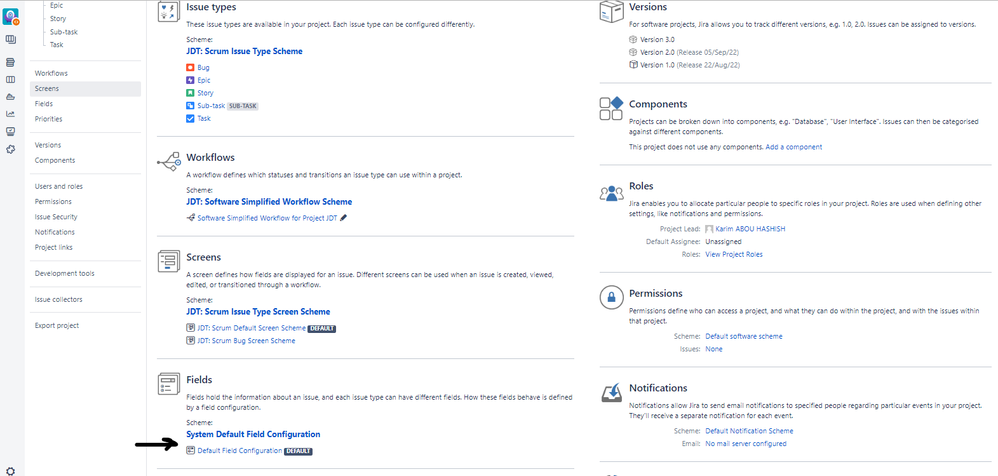Select Epic in issue types tree
Viewport: 998px width, 476px height.
click(x=57, y=5)
